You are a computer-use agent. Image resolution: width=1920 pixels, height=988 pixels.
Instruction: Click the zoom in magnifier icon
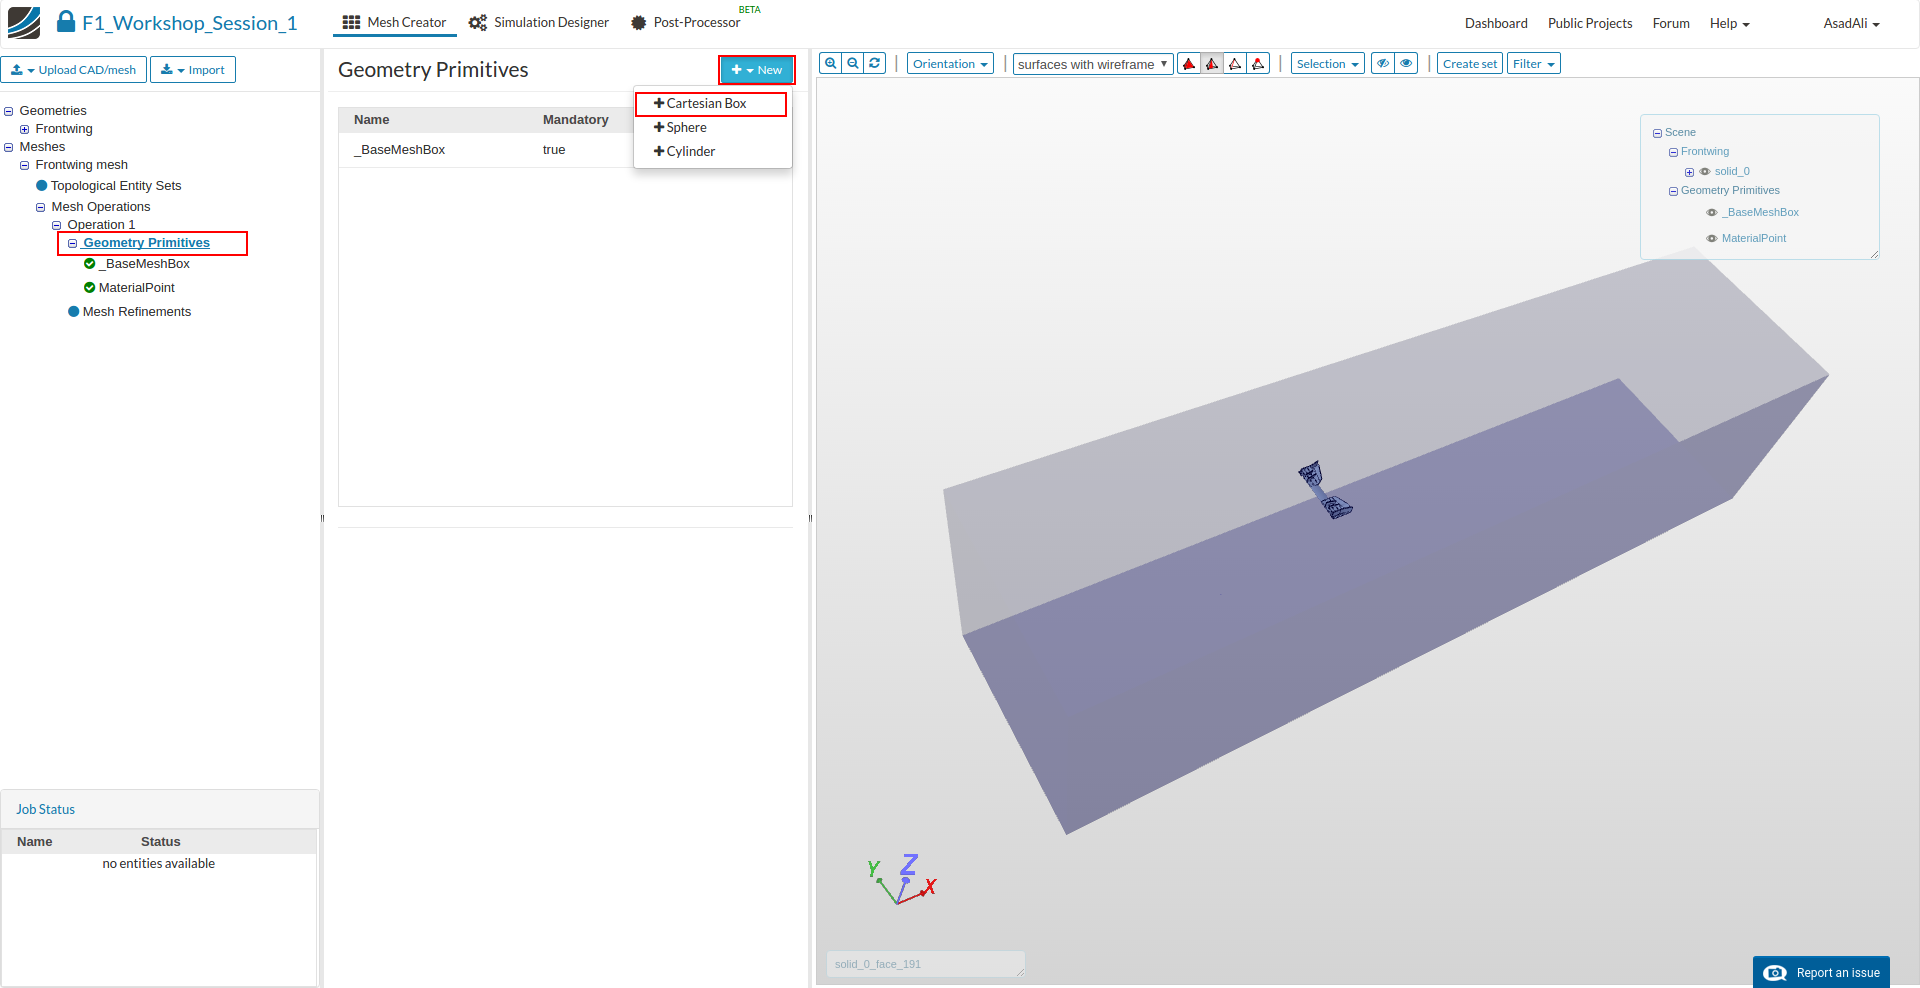point(830,63)
